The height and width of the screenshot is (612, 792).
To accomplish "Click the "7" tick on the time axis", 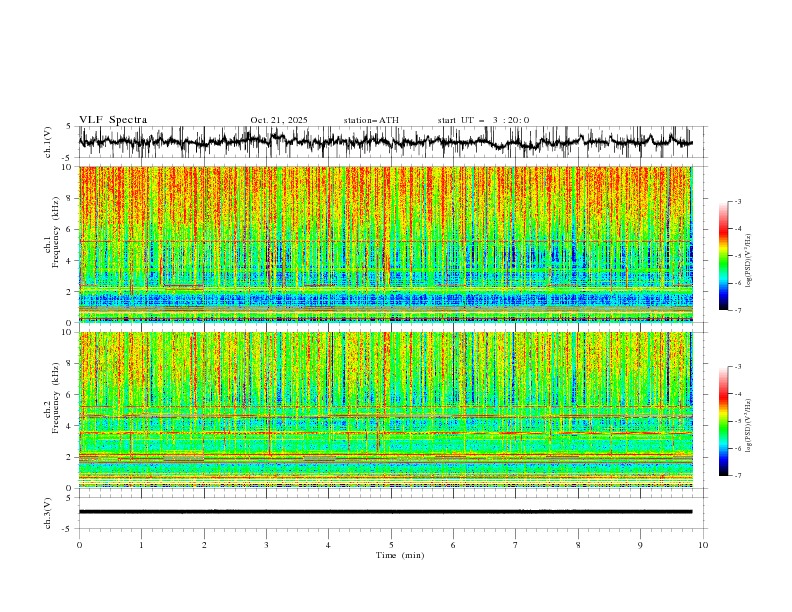I will (516, 545).
